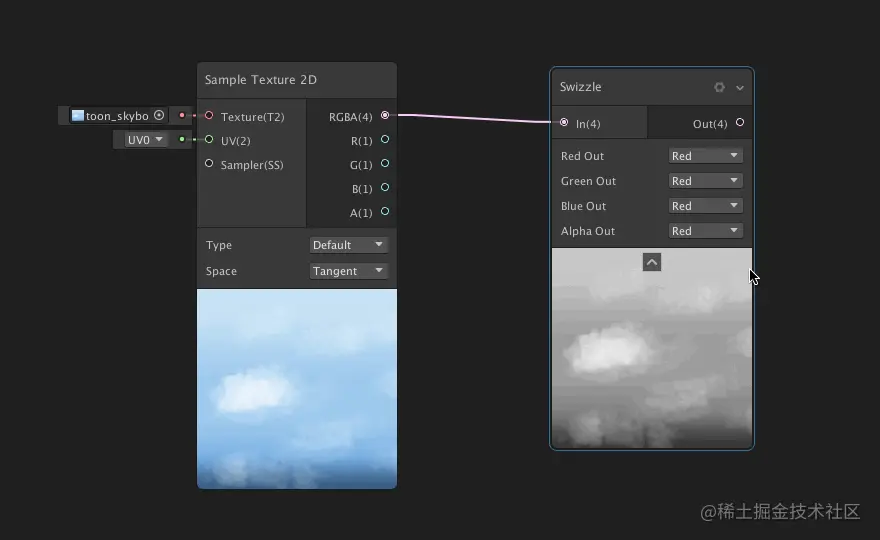880x540 pixels.
Task: Open the Green Out channel dropdown
Action: pyautogui.click(x=705, y=181)
